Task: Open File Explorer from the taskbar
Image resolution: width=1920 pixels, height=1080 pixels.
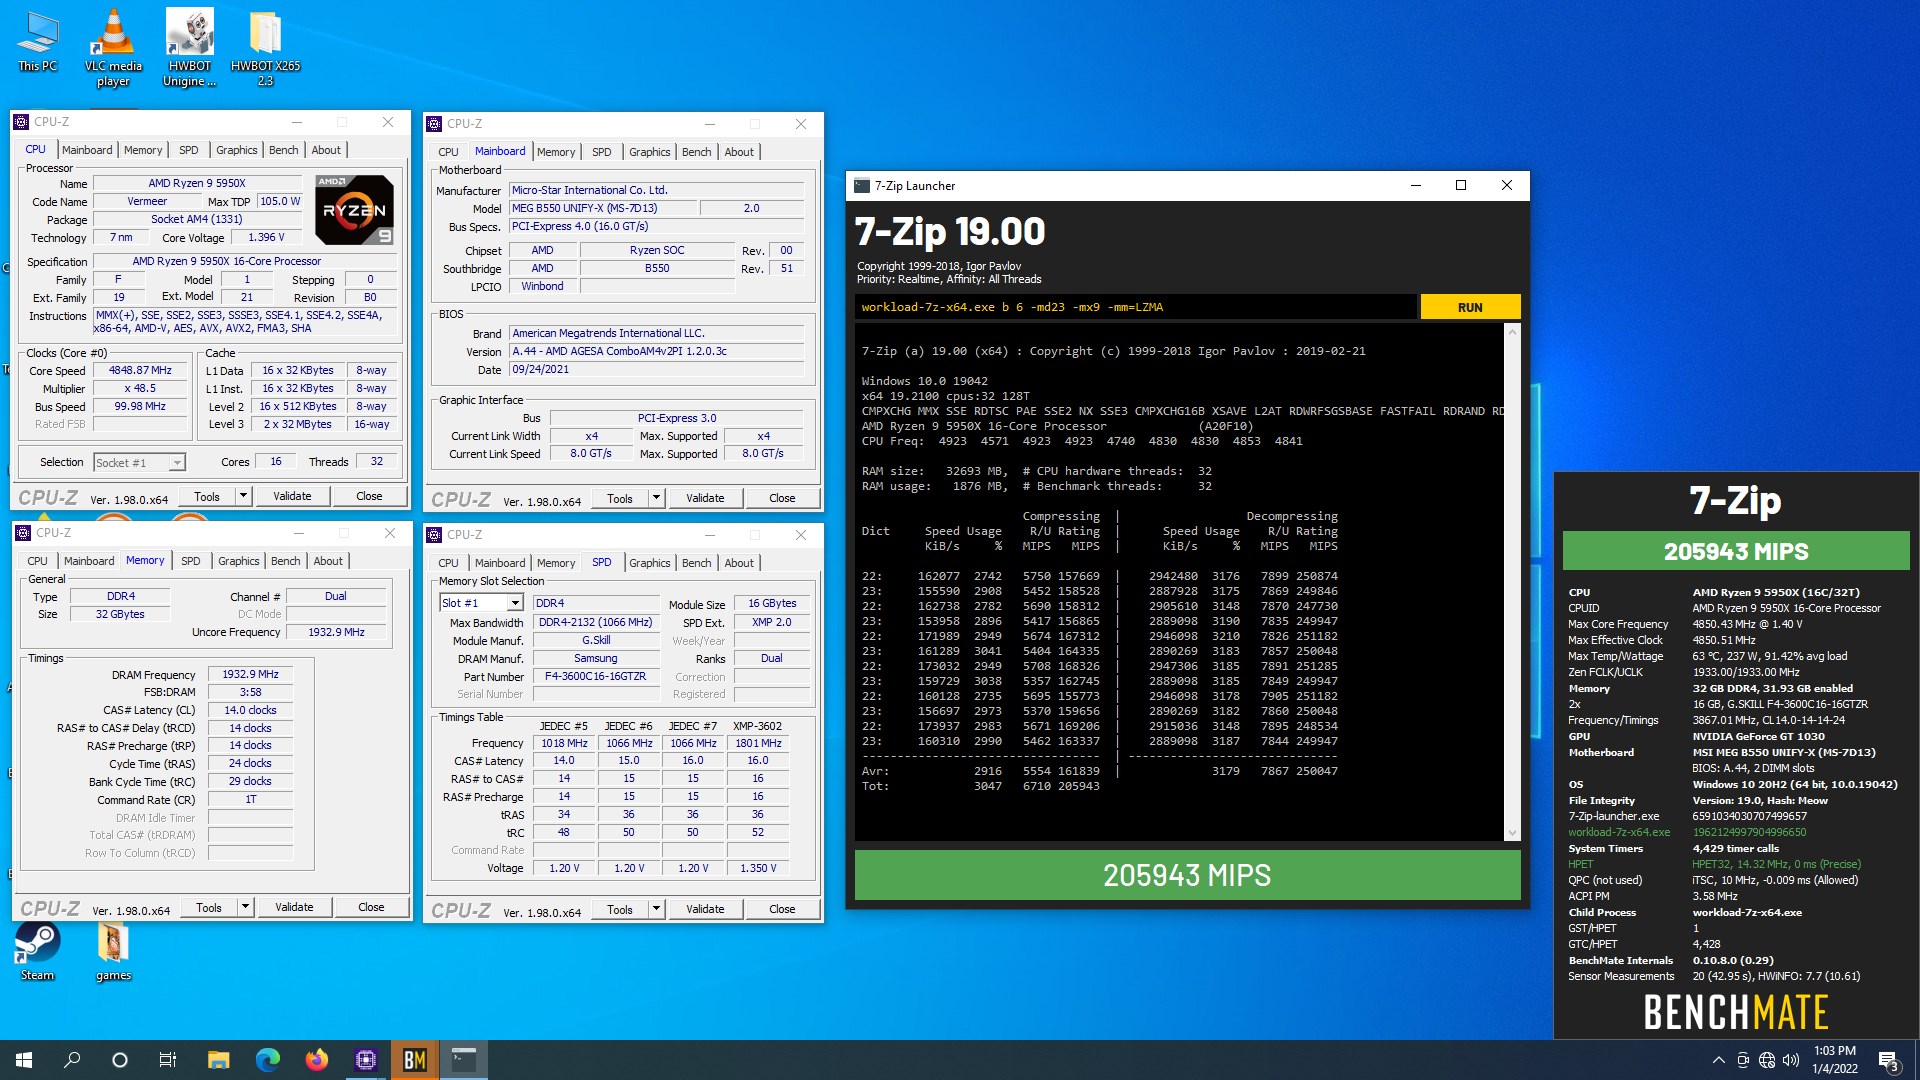Action: [218, 1059]
